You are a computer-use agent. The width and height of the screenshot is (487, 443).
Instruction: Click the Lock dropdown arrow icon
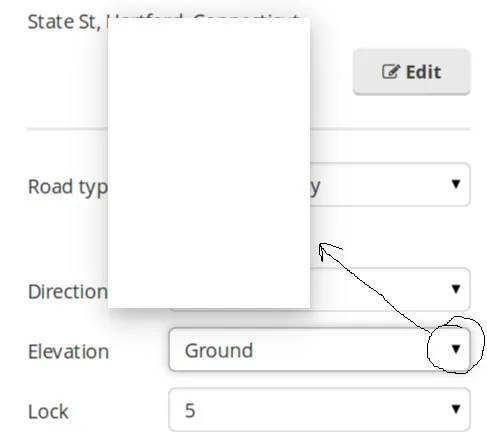coord(456,409)
